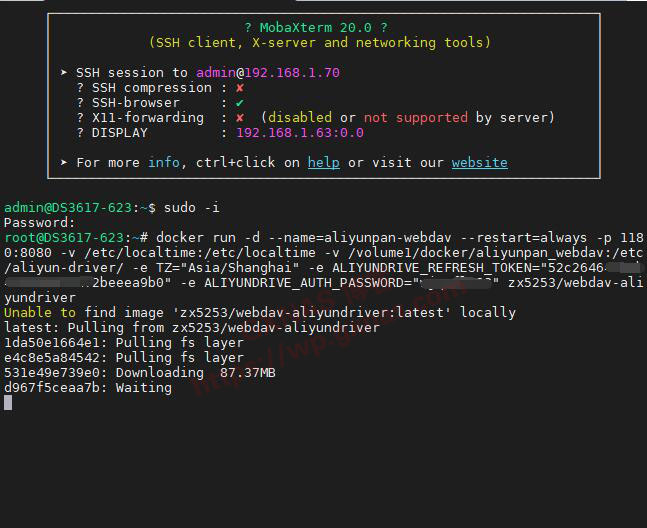This screenshot has width=647, height=528.
Task: Click the DISPLAY address 192.168.1.63:0.0
Action: [x=299, y=133]
